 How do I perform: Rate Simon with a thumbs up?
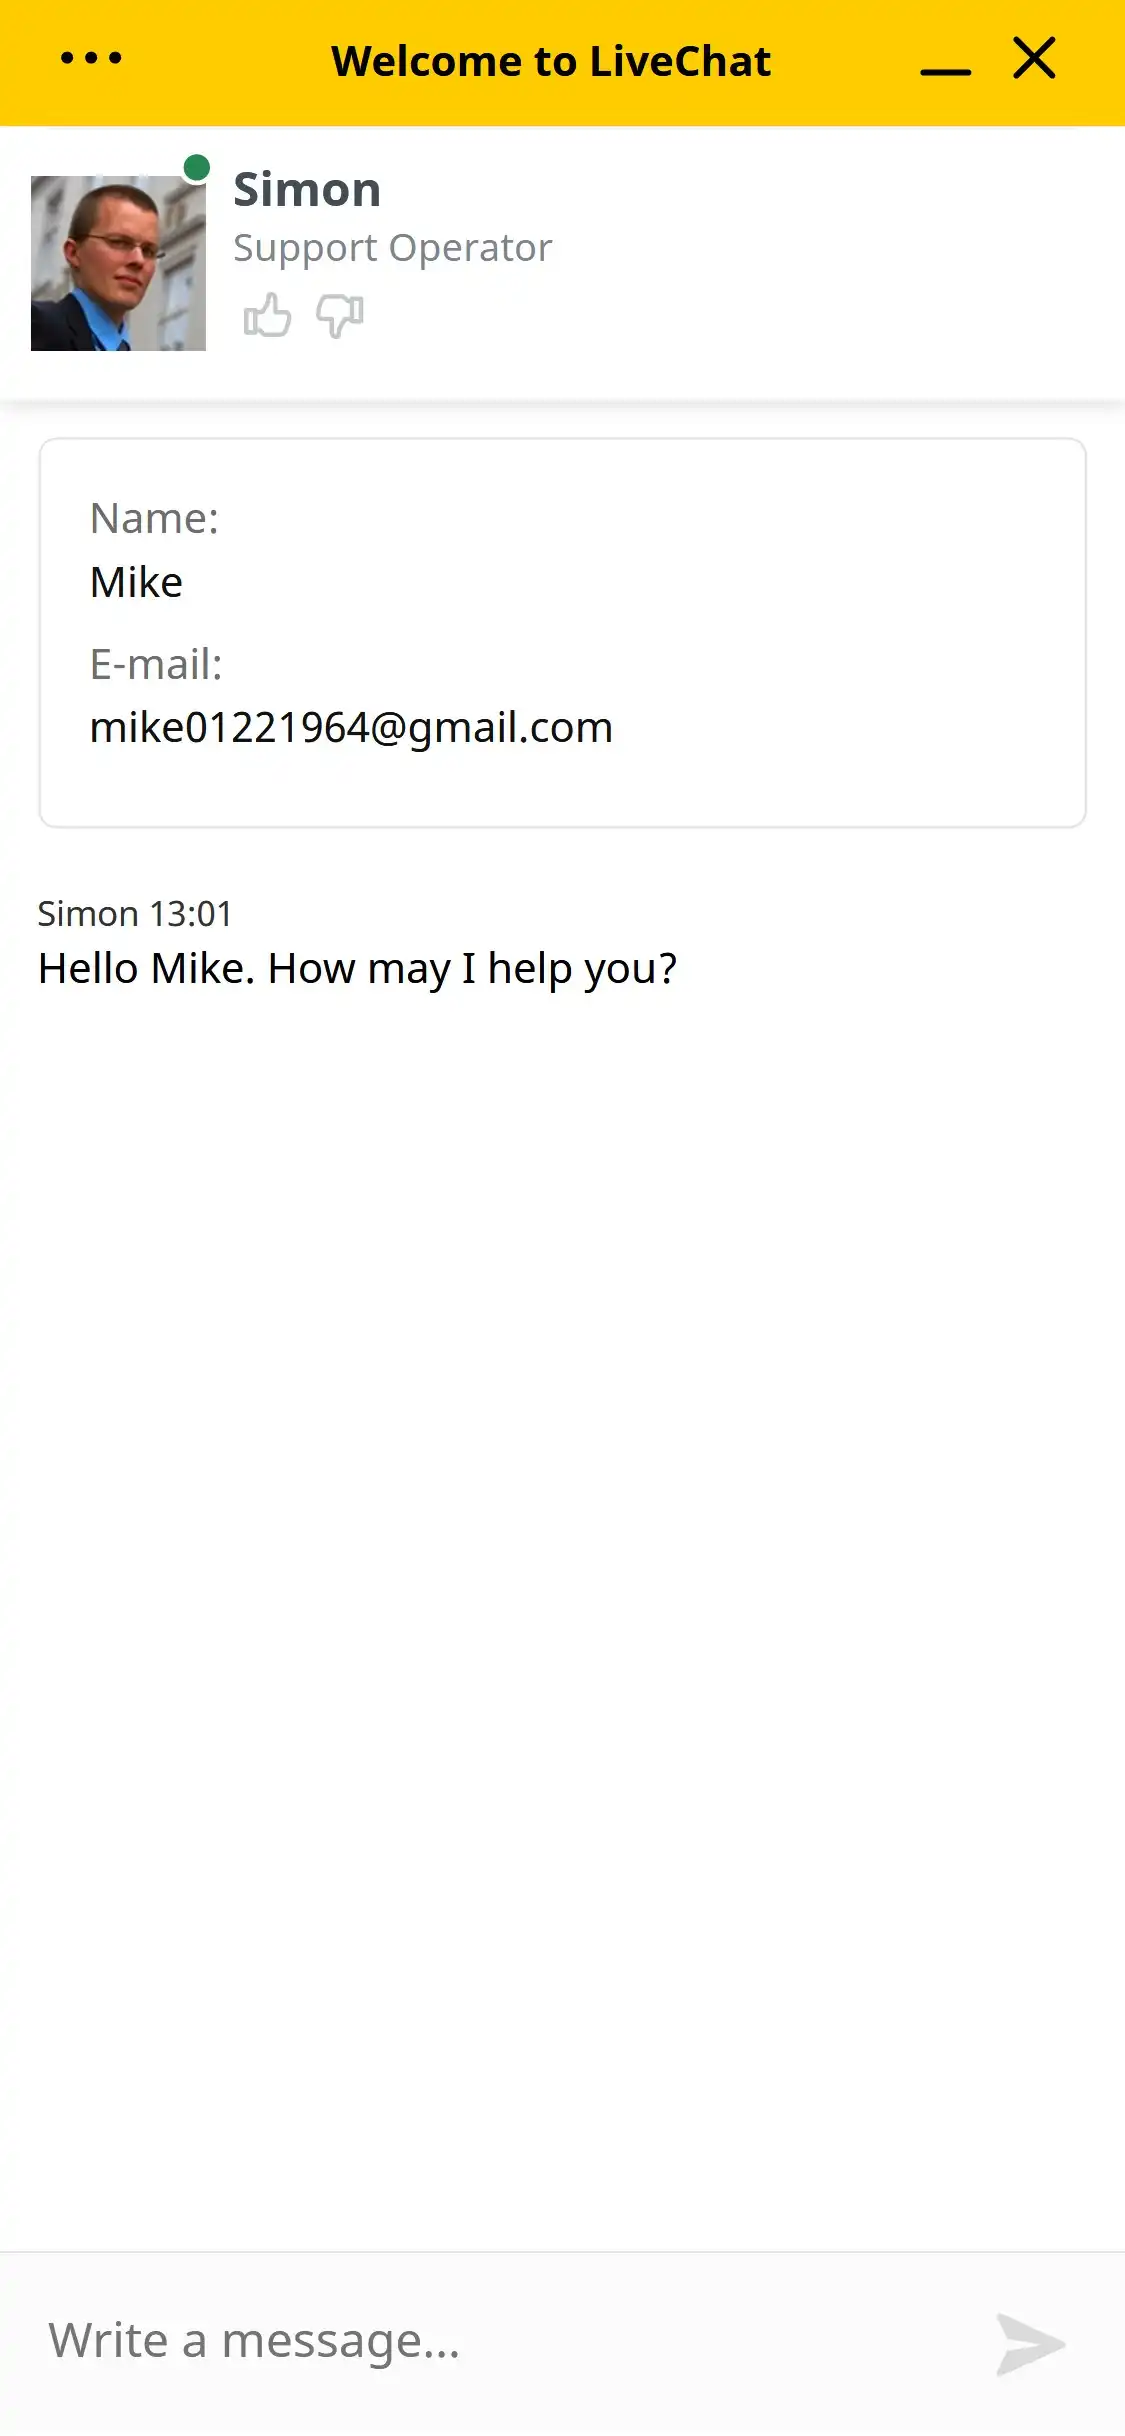tap(267, 316)
